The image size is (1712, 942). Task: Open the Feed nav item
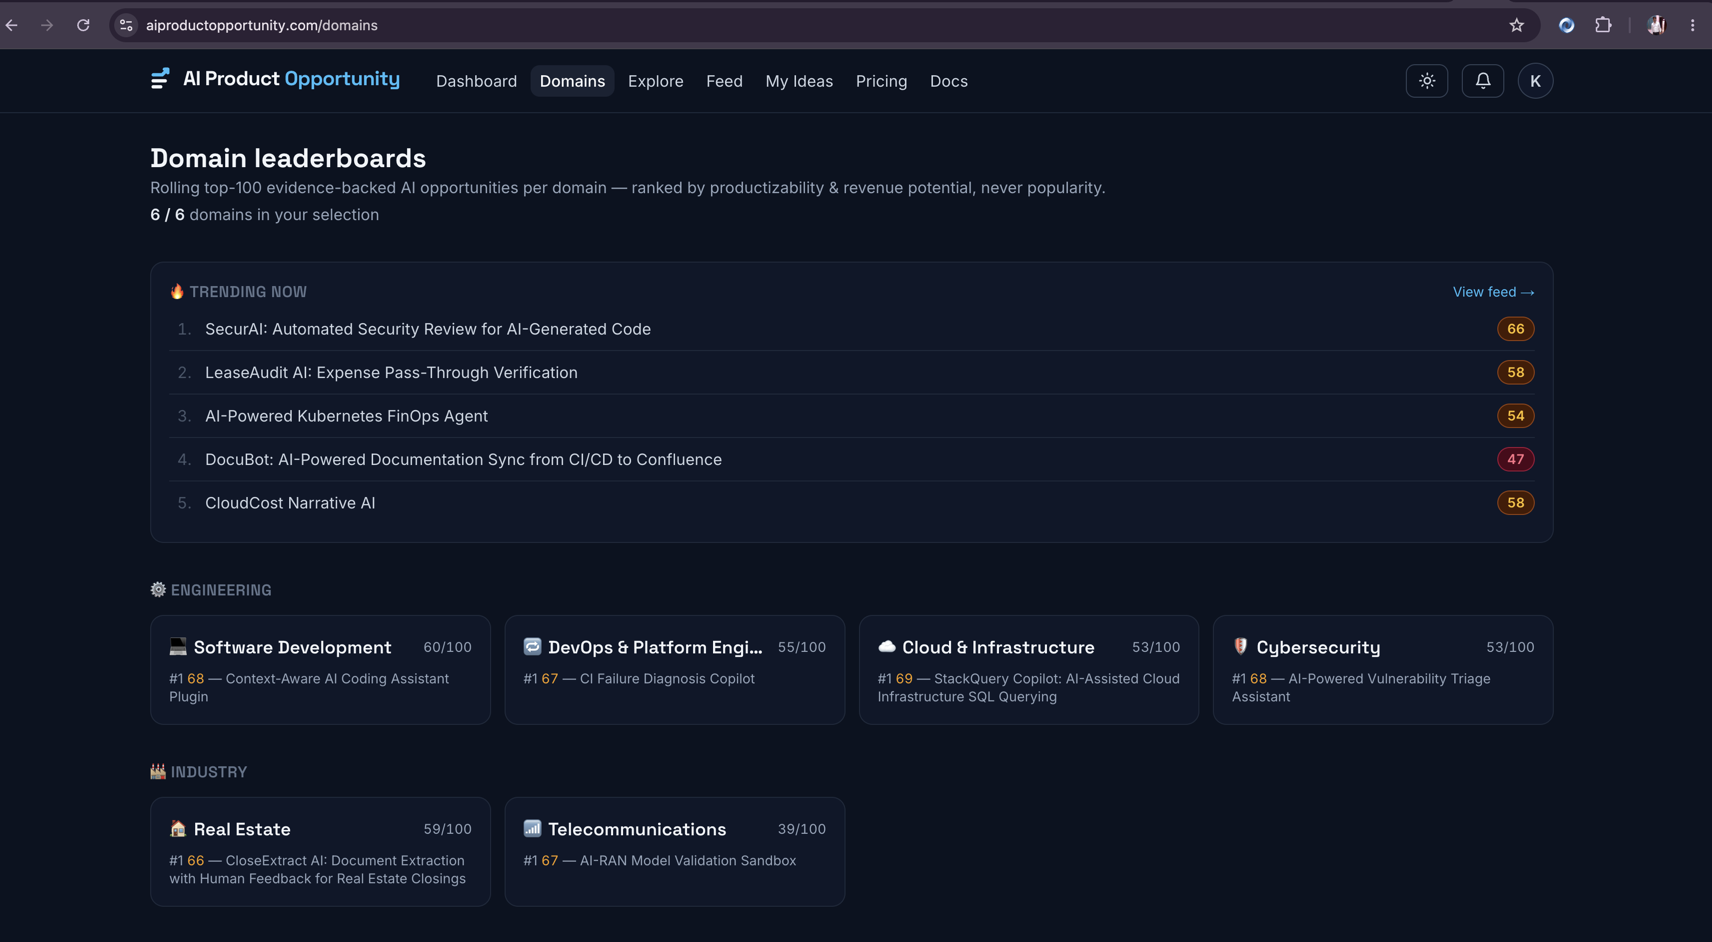click(x=724, y=81)
